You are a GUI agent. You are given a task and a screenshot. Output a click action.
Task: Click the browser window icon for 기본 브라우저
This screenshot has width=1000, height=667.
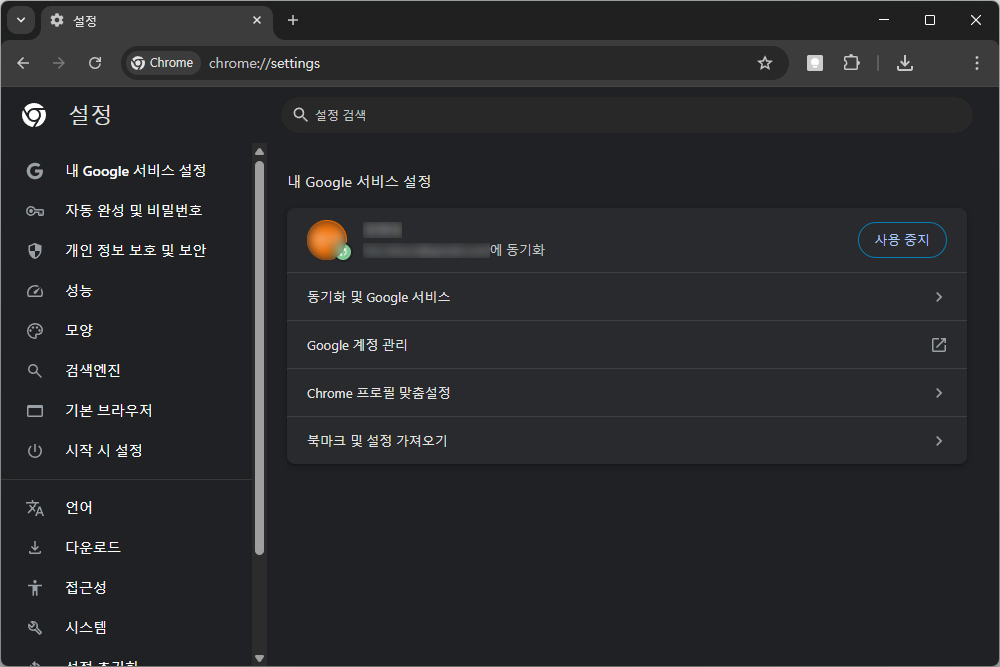tap(35, 411)
